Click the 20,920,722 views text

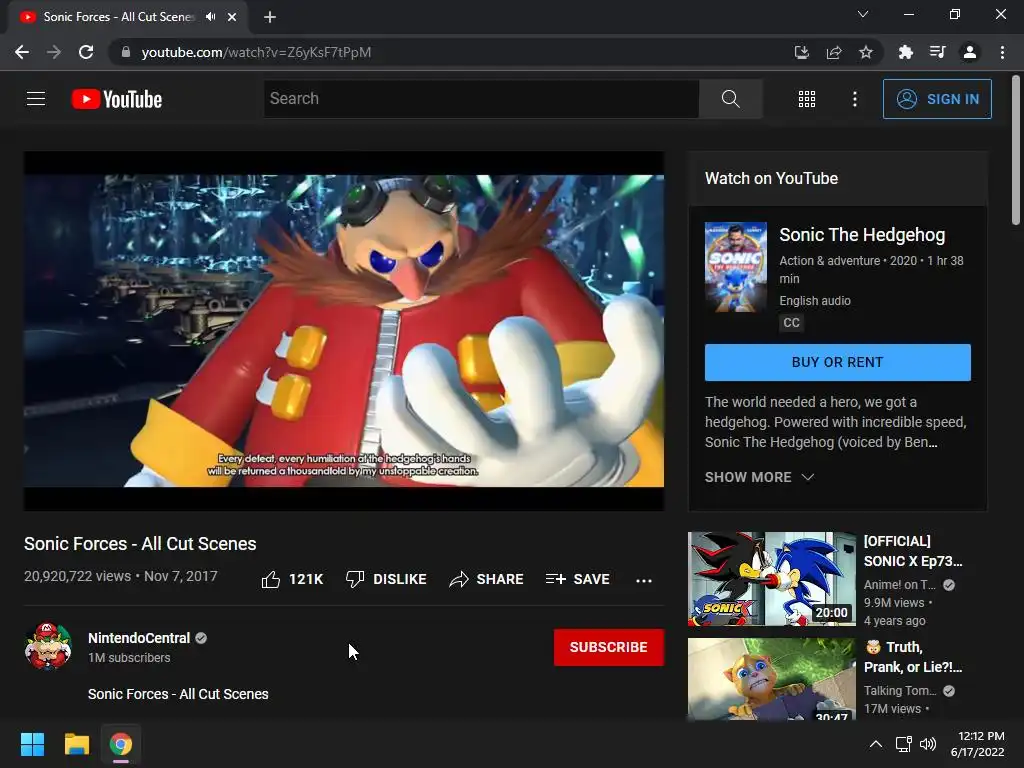78,576
